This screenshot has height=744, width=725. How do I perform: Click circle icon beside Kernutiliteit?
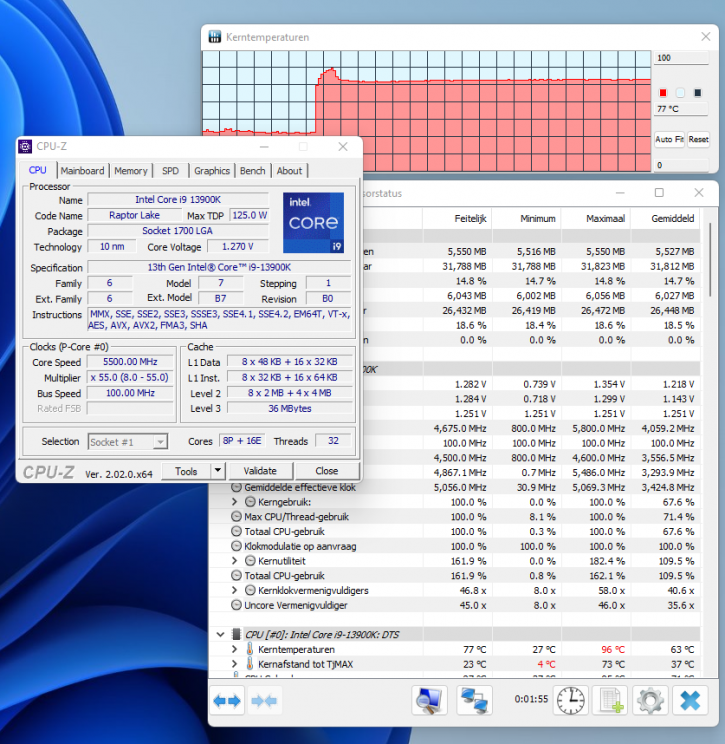pos(250,561)
